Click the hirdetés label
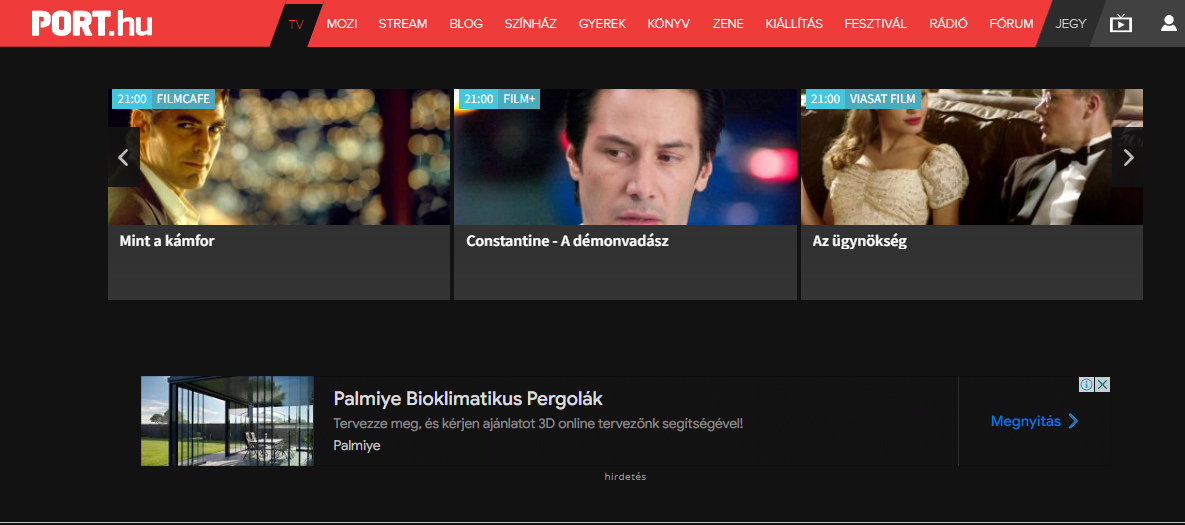 [625, 477]
